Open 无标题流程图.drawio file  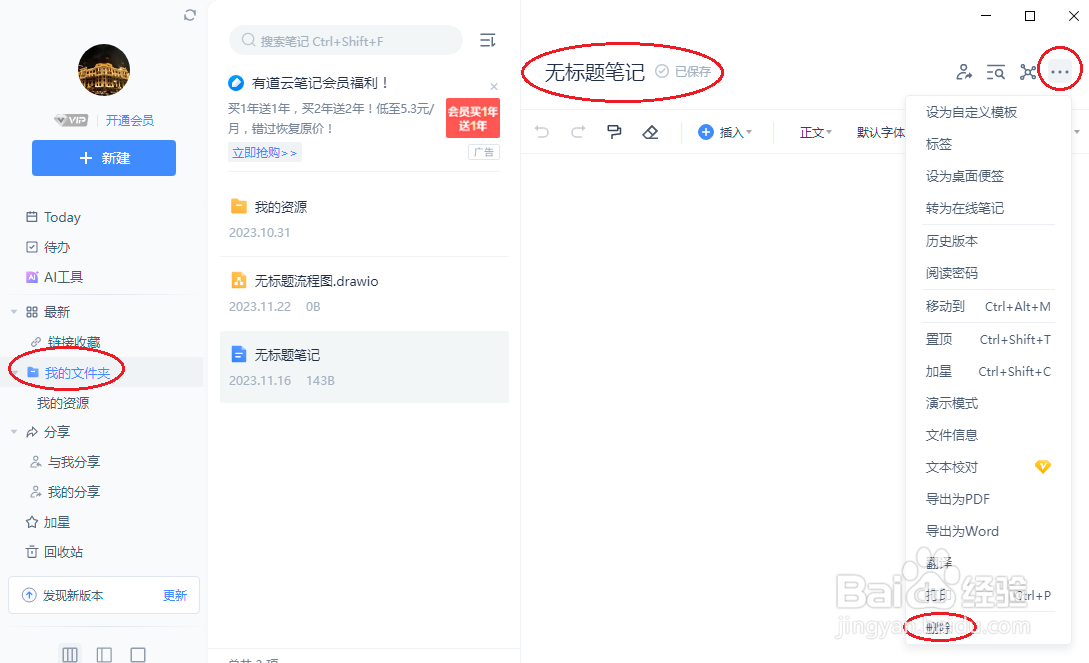coord(365,294)
